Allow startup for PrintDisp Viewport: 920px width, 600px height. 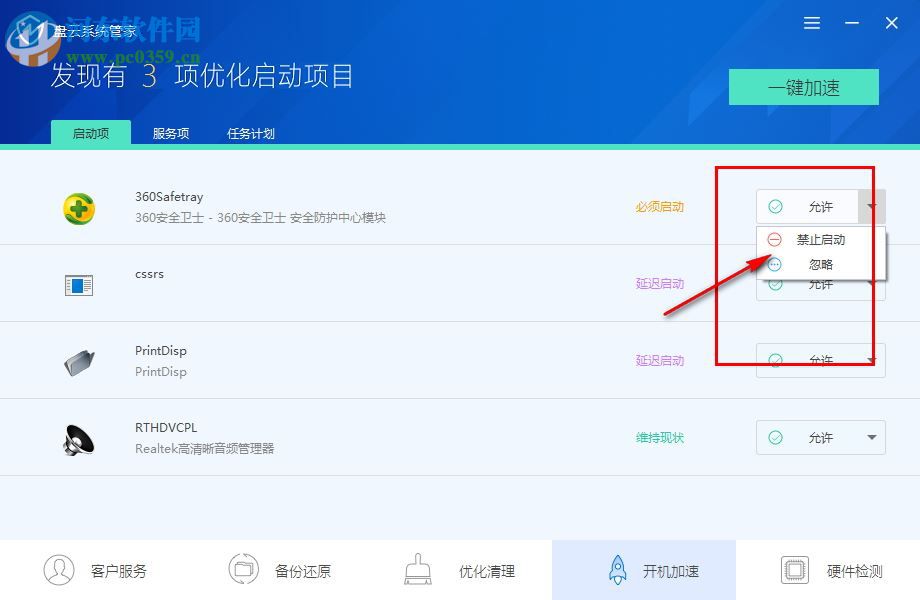813,360
